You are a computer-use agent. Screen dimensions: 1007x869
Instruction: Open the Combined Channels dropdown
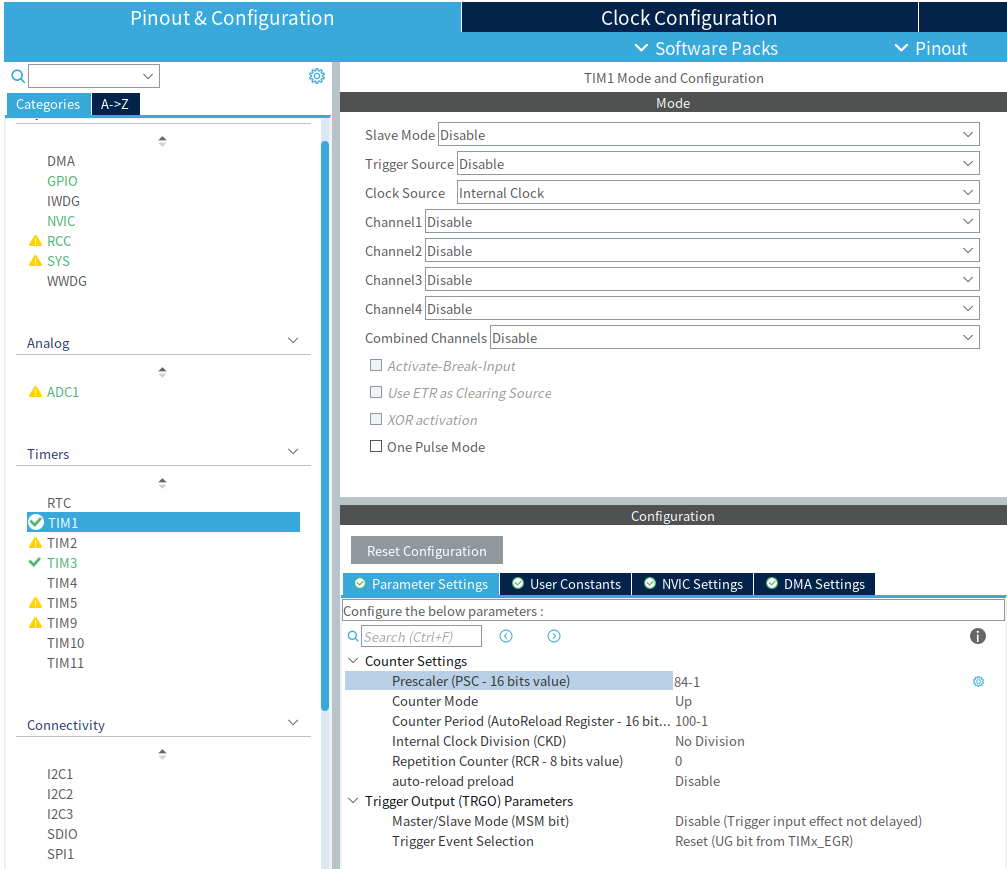pyautogui.click(x=735, y=337)
